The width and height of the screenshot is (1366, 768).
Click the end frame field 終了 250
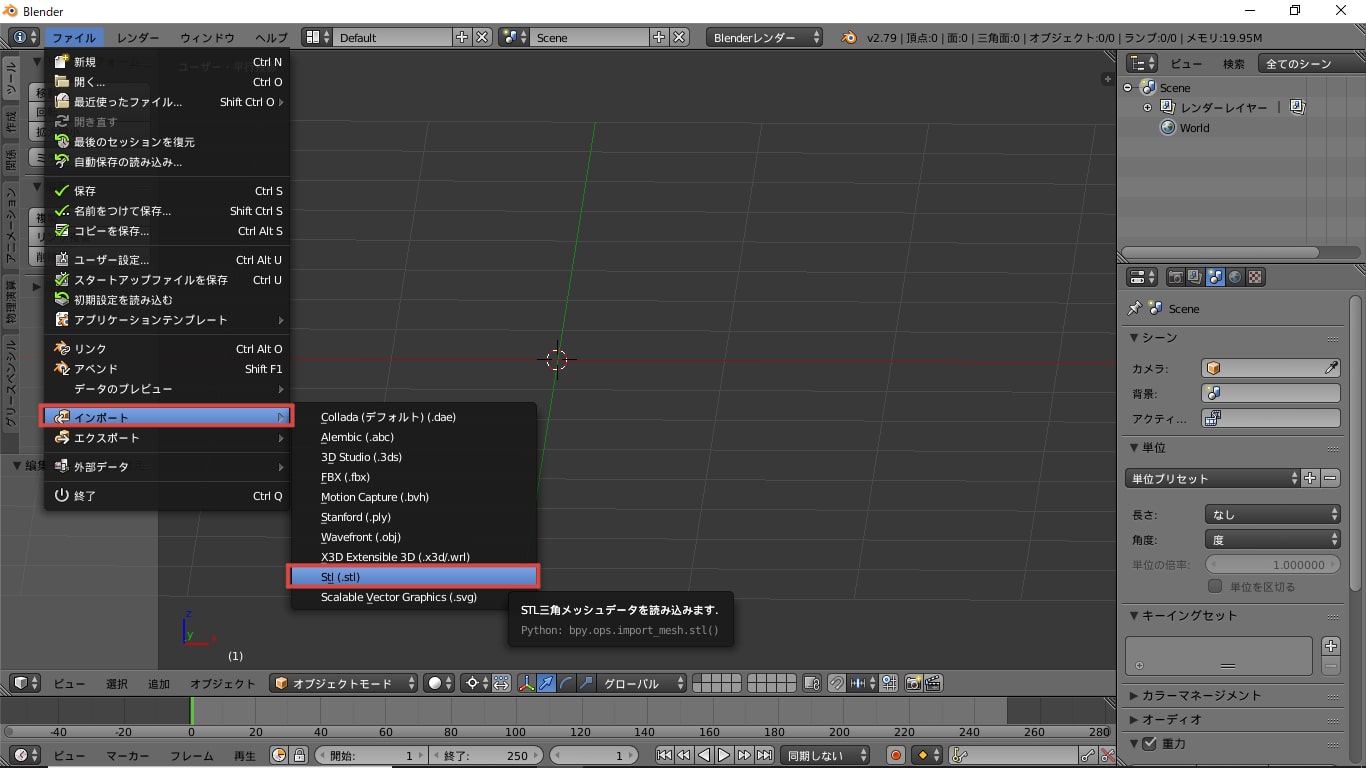coord(486,755)
